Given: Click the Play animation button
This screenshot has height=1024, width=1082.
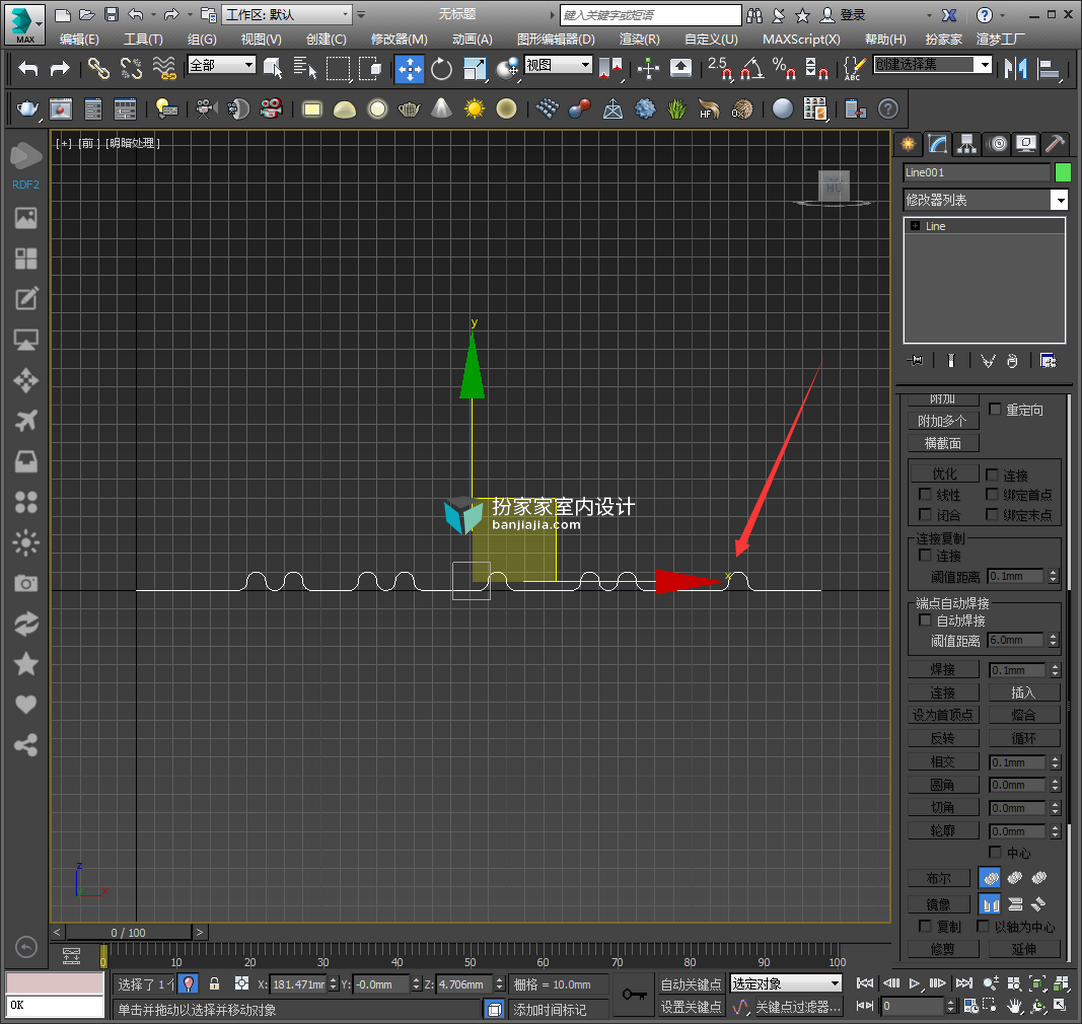Looking at the screenshot, I should pyautogui.click(x=914, y=983).
